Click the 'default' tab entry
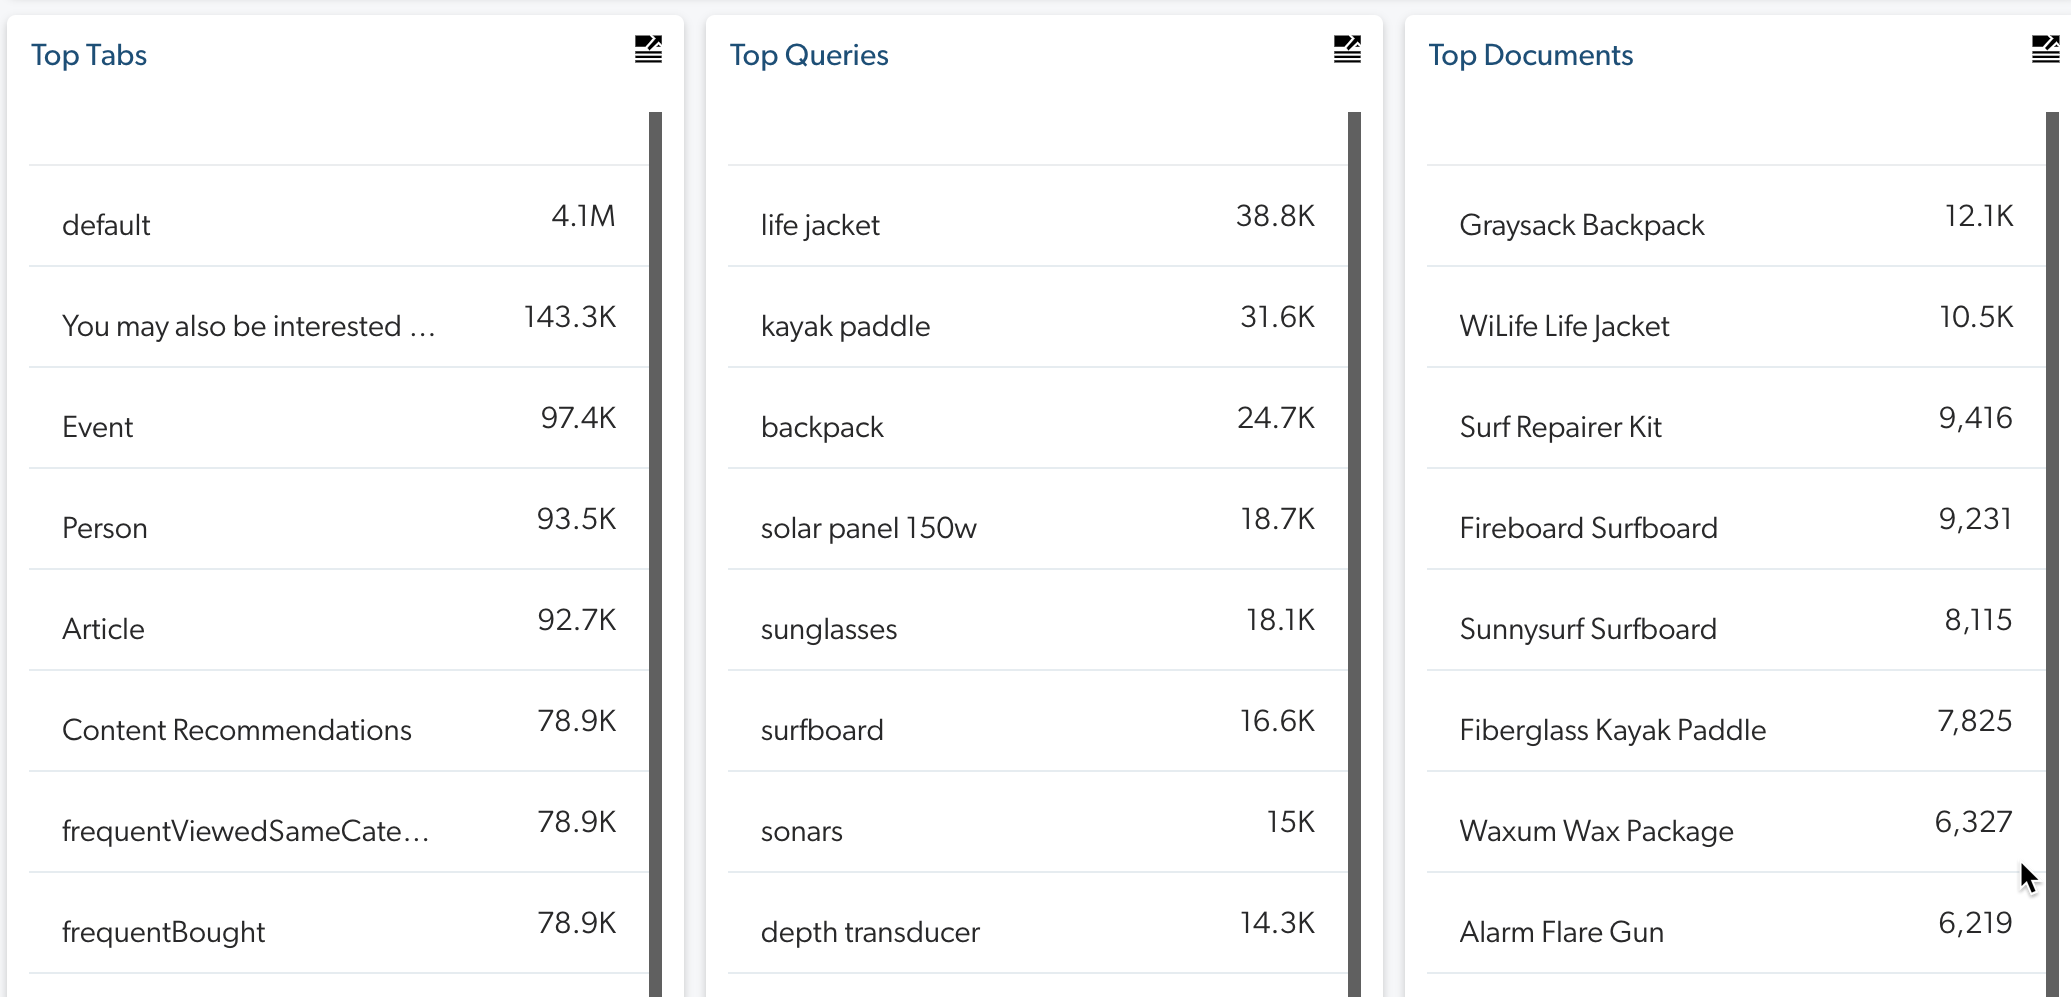Screen dimensions: 2071x997 coord(338,224)
